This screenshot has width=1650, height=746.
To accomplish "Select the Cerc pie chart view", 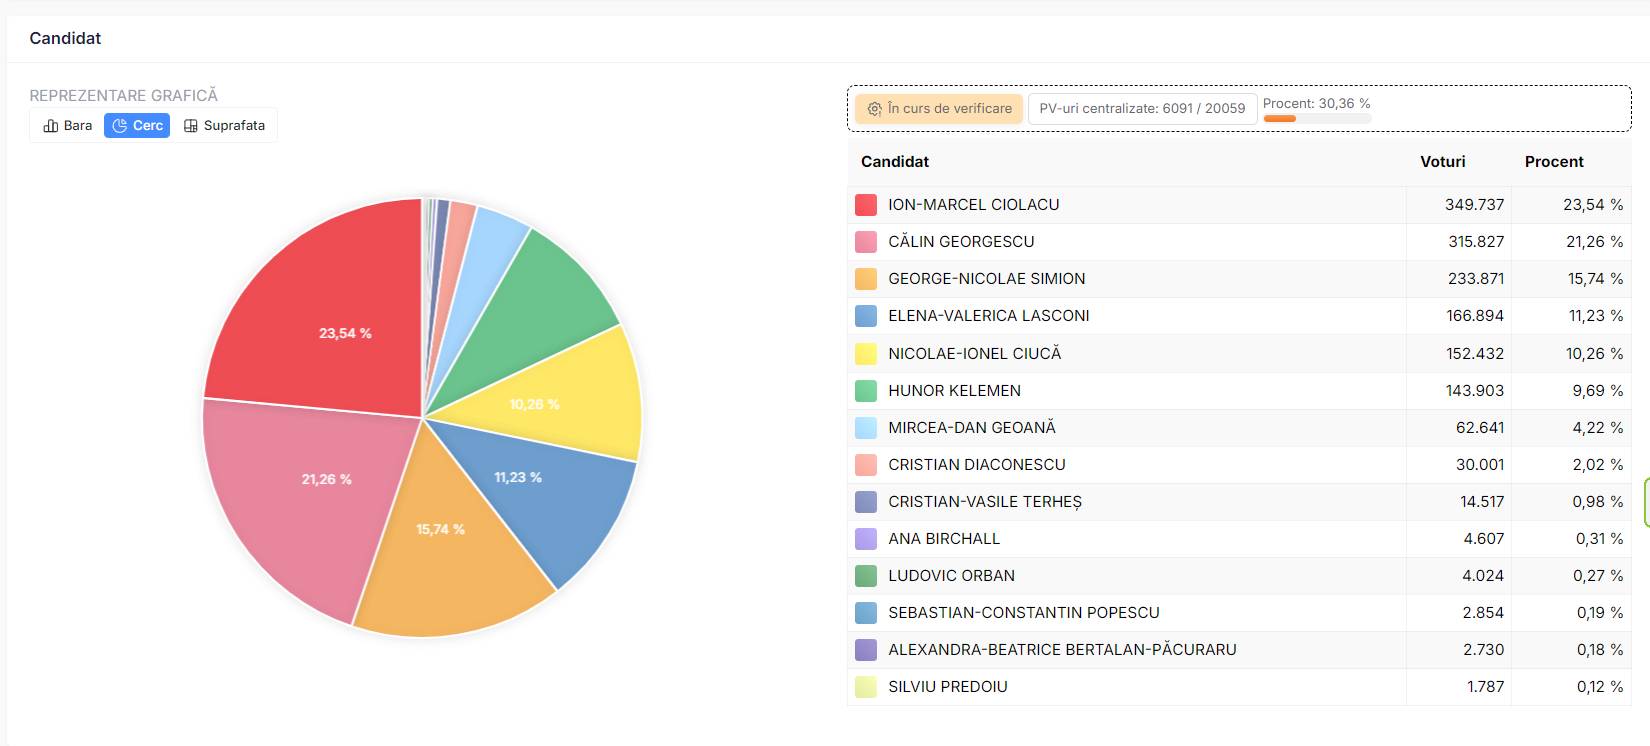I will point(137,126).
